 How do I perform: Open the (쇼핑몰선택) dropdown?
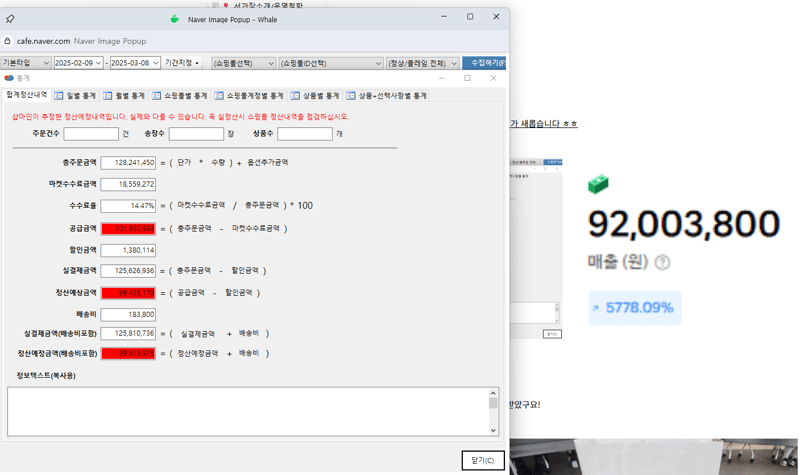click(x=243, y=63)
